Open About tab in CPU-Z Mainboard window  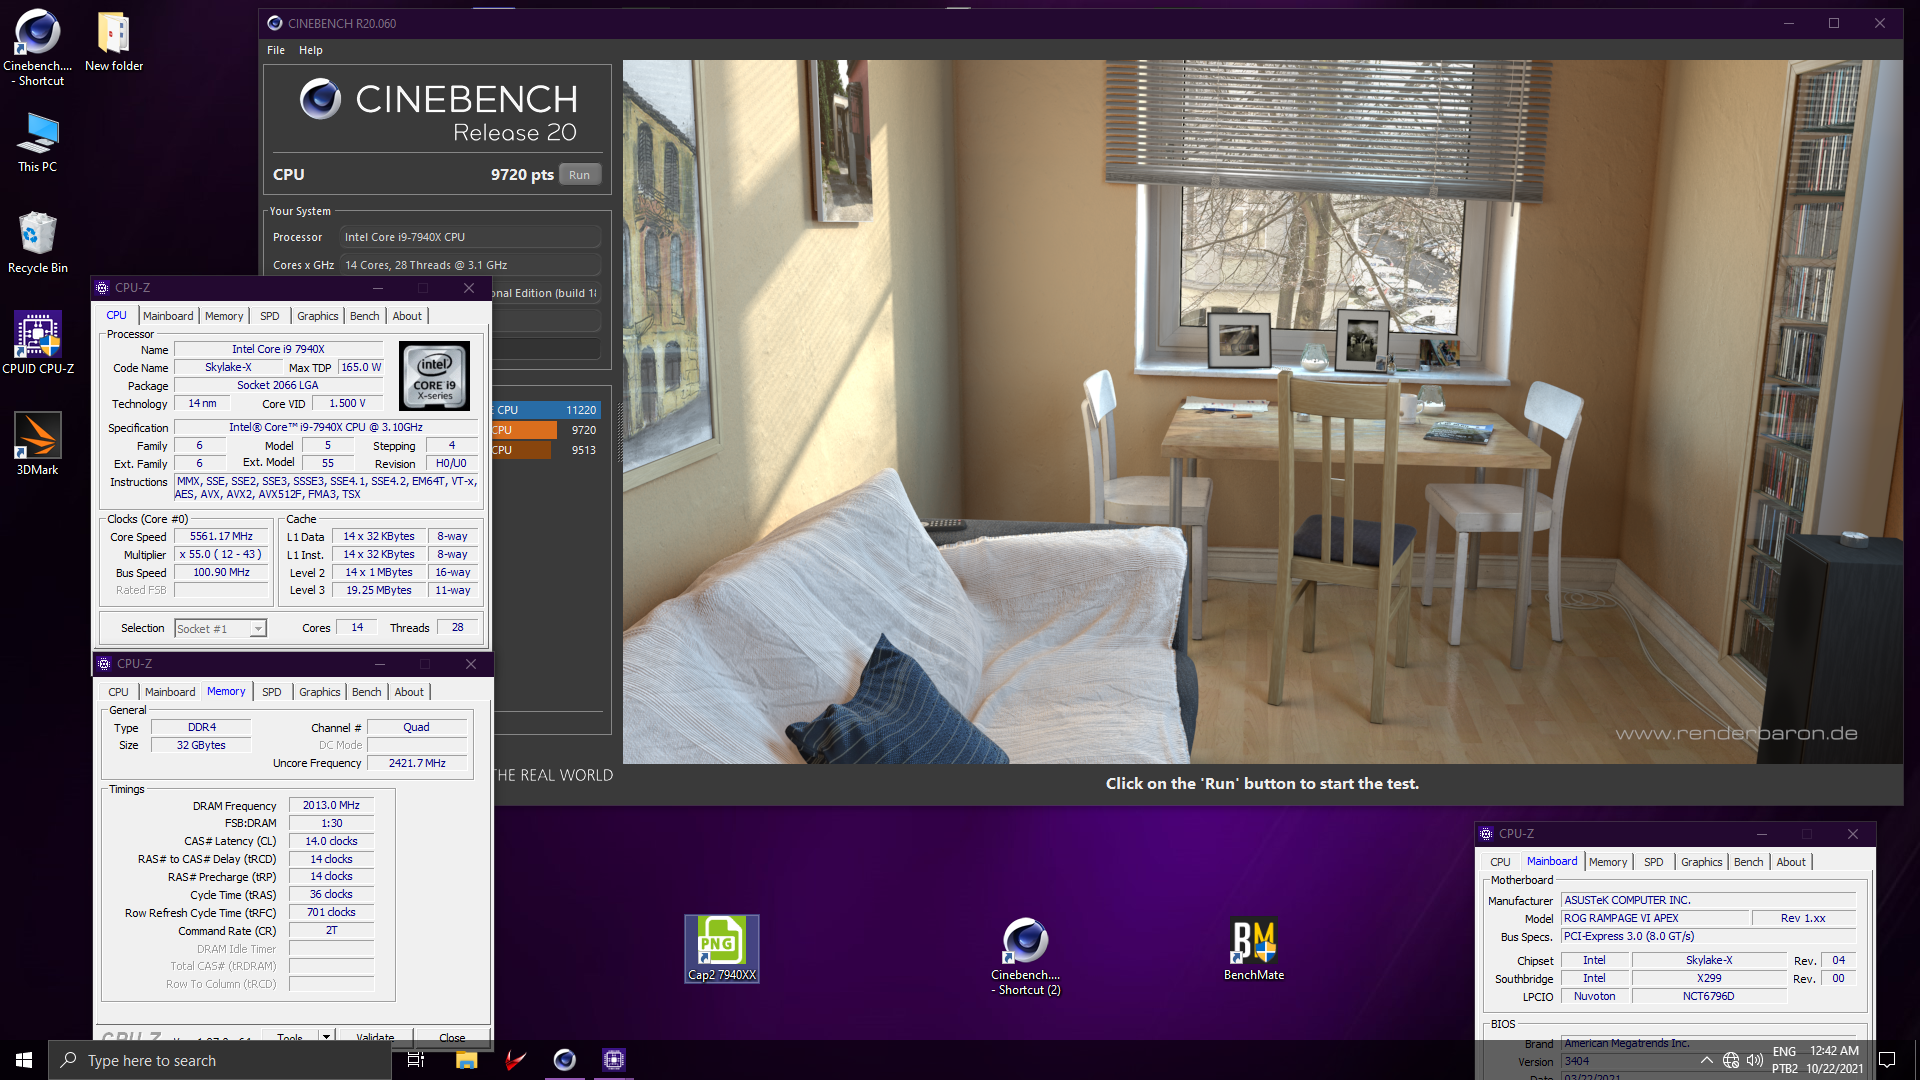tap(1791, 862)
